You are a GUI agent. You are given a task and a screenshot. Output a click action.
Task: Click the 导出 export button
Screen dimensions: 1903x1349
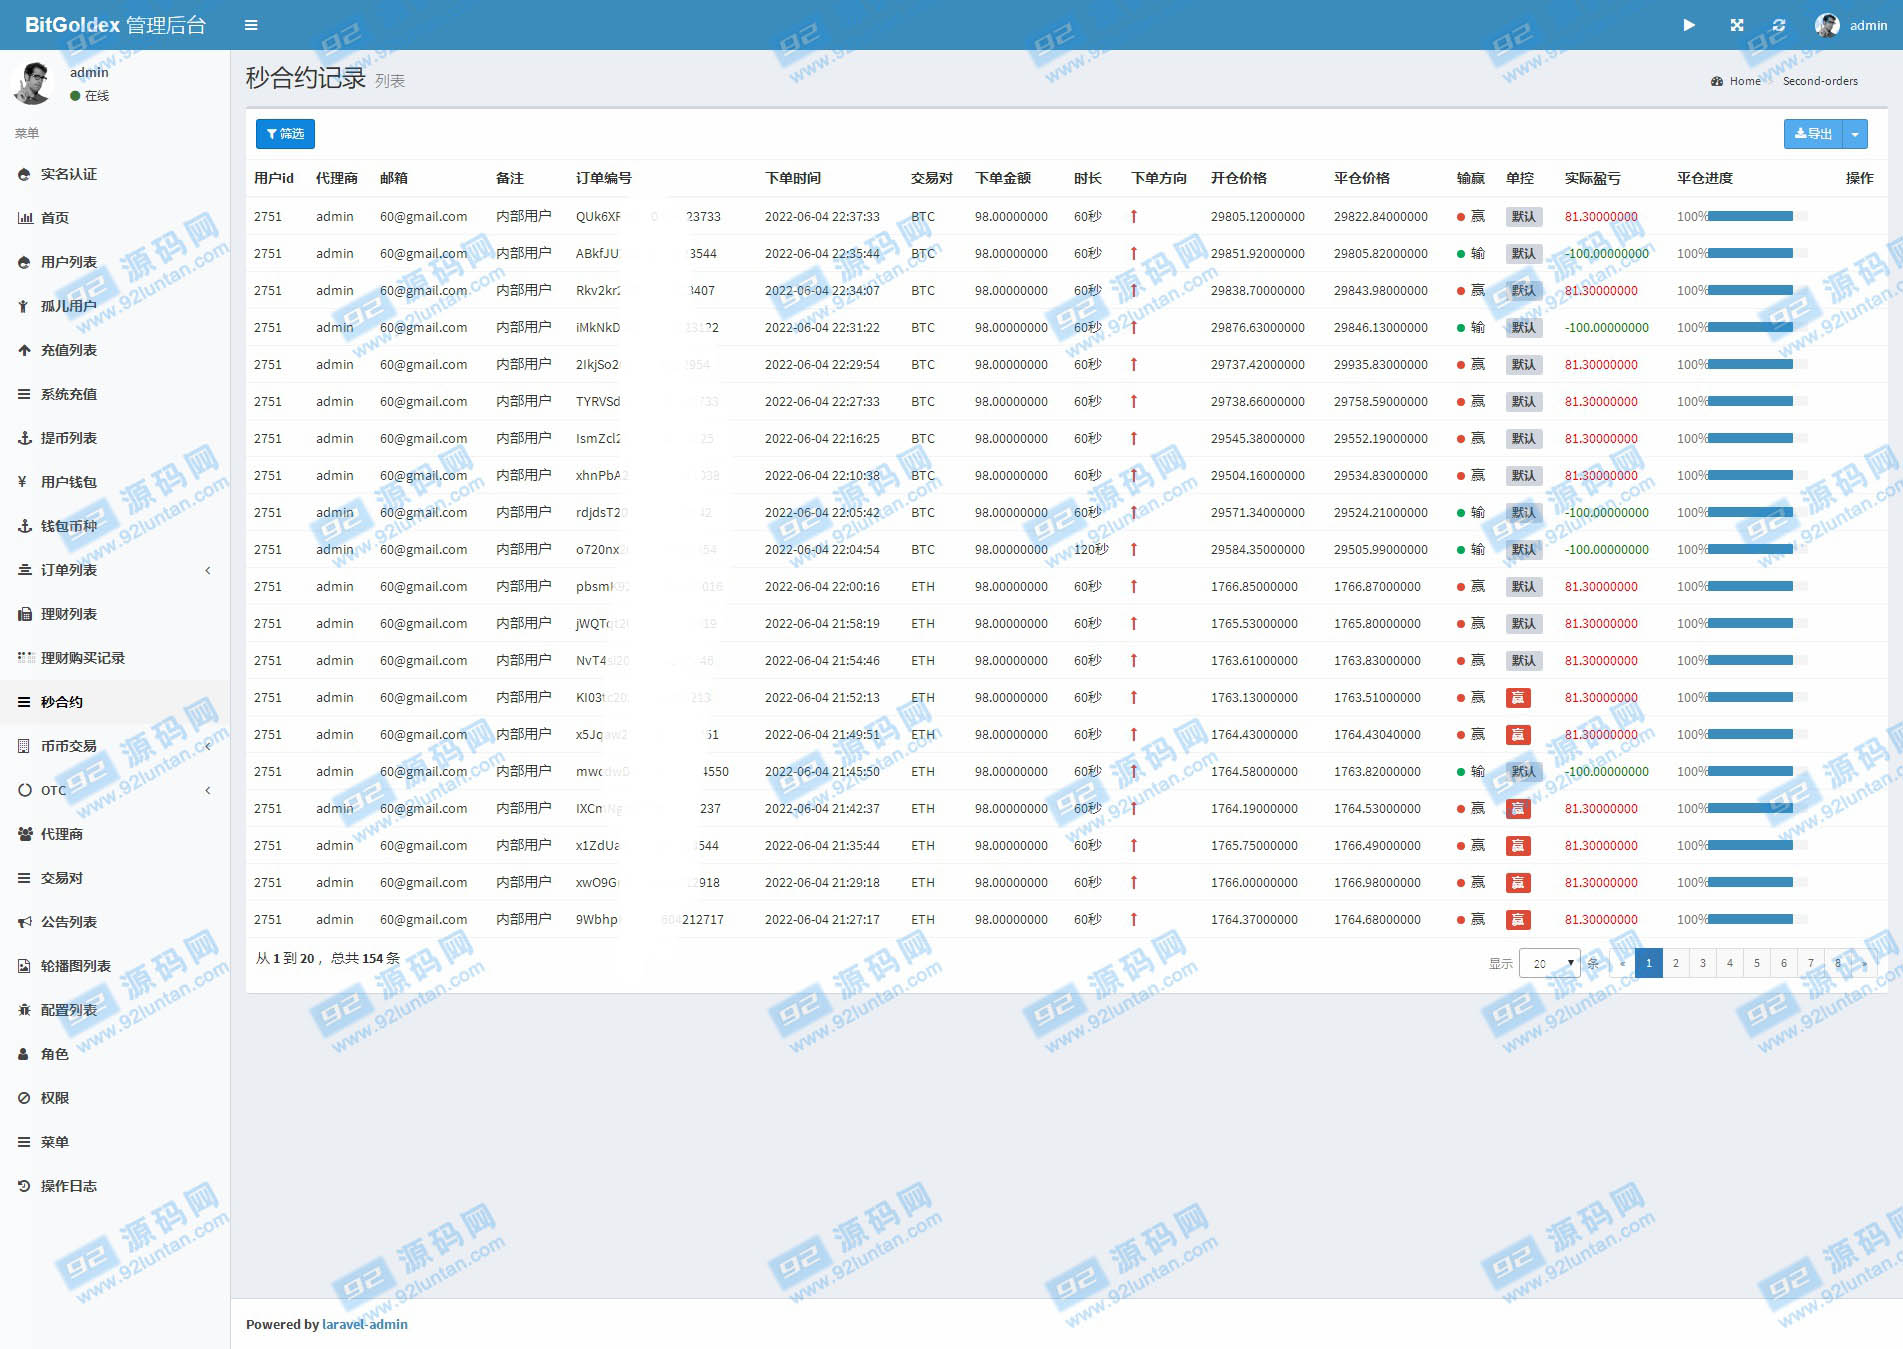click(x=1813, y=134)
